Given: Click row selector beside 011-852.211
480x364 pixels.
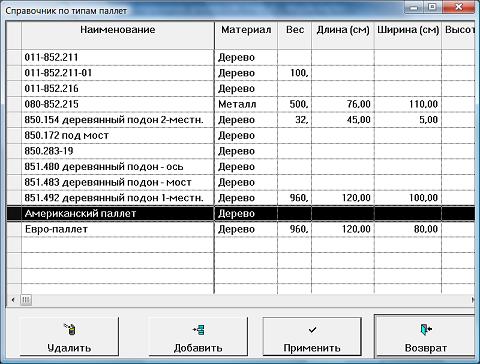Looking at the screenshot, I should click(x=14, y=57).
